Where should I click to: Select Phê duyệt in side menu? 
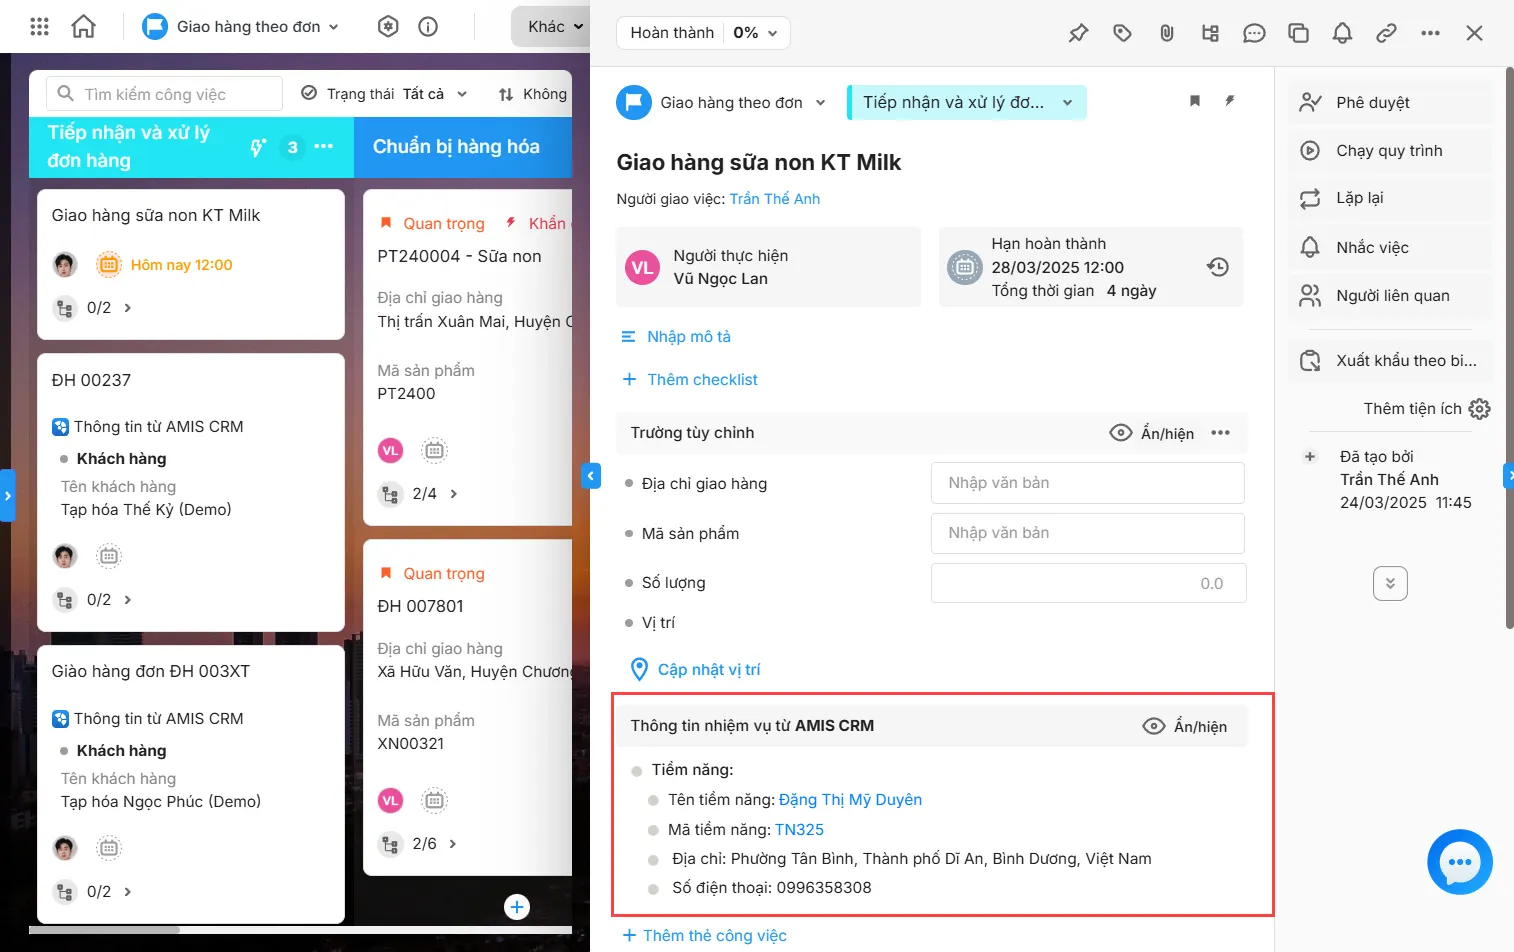pos(1372,102)
